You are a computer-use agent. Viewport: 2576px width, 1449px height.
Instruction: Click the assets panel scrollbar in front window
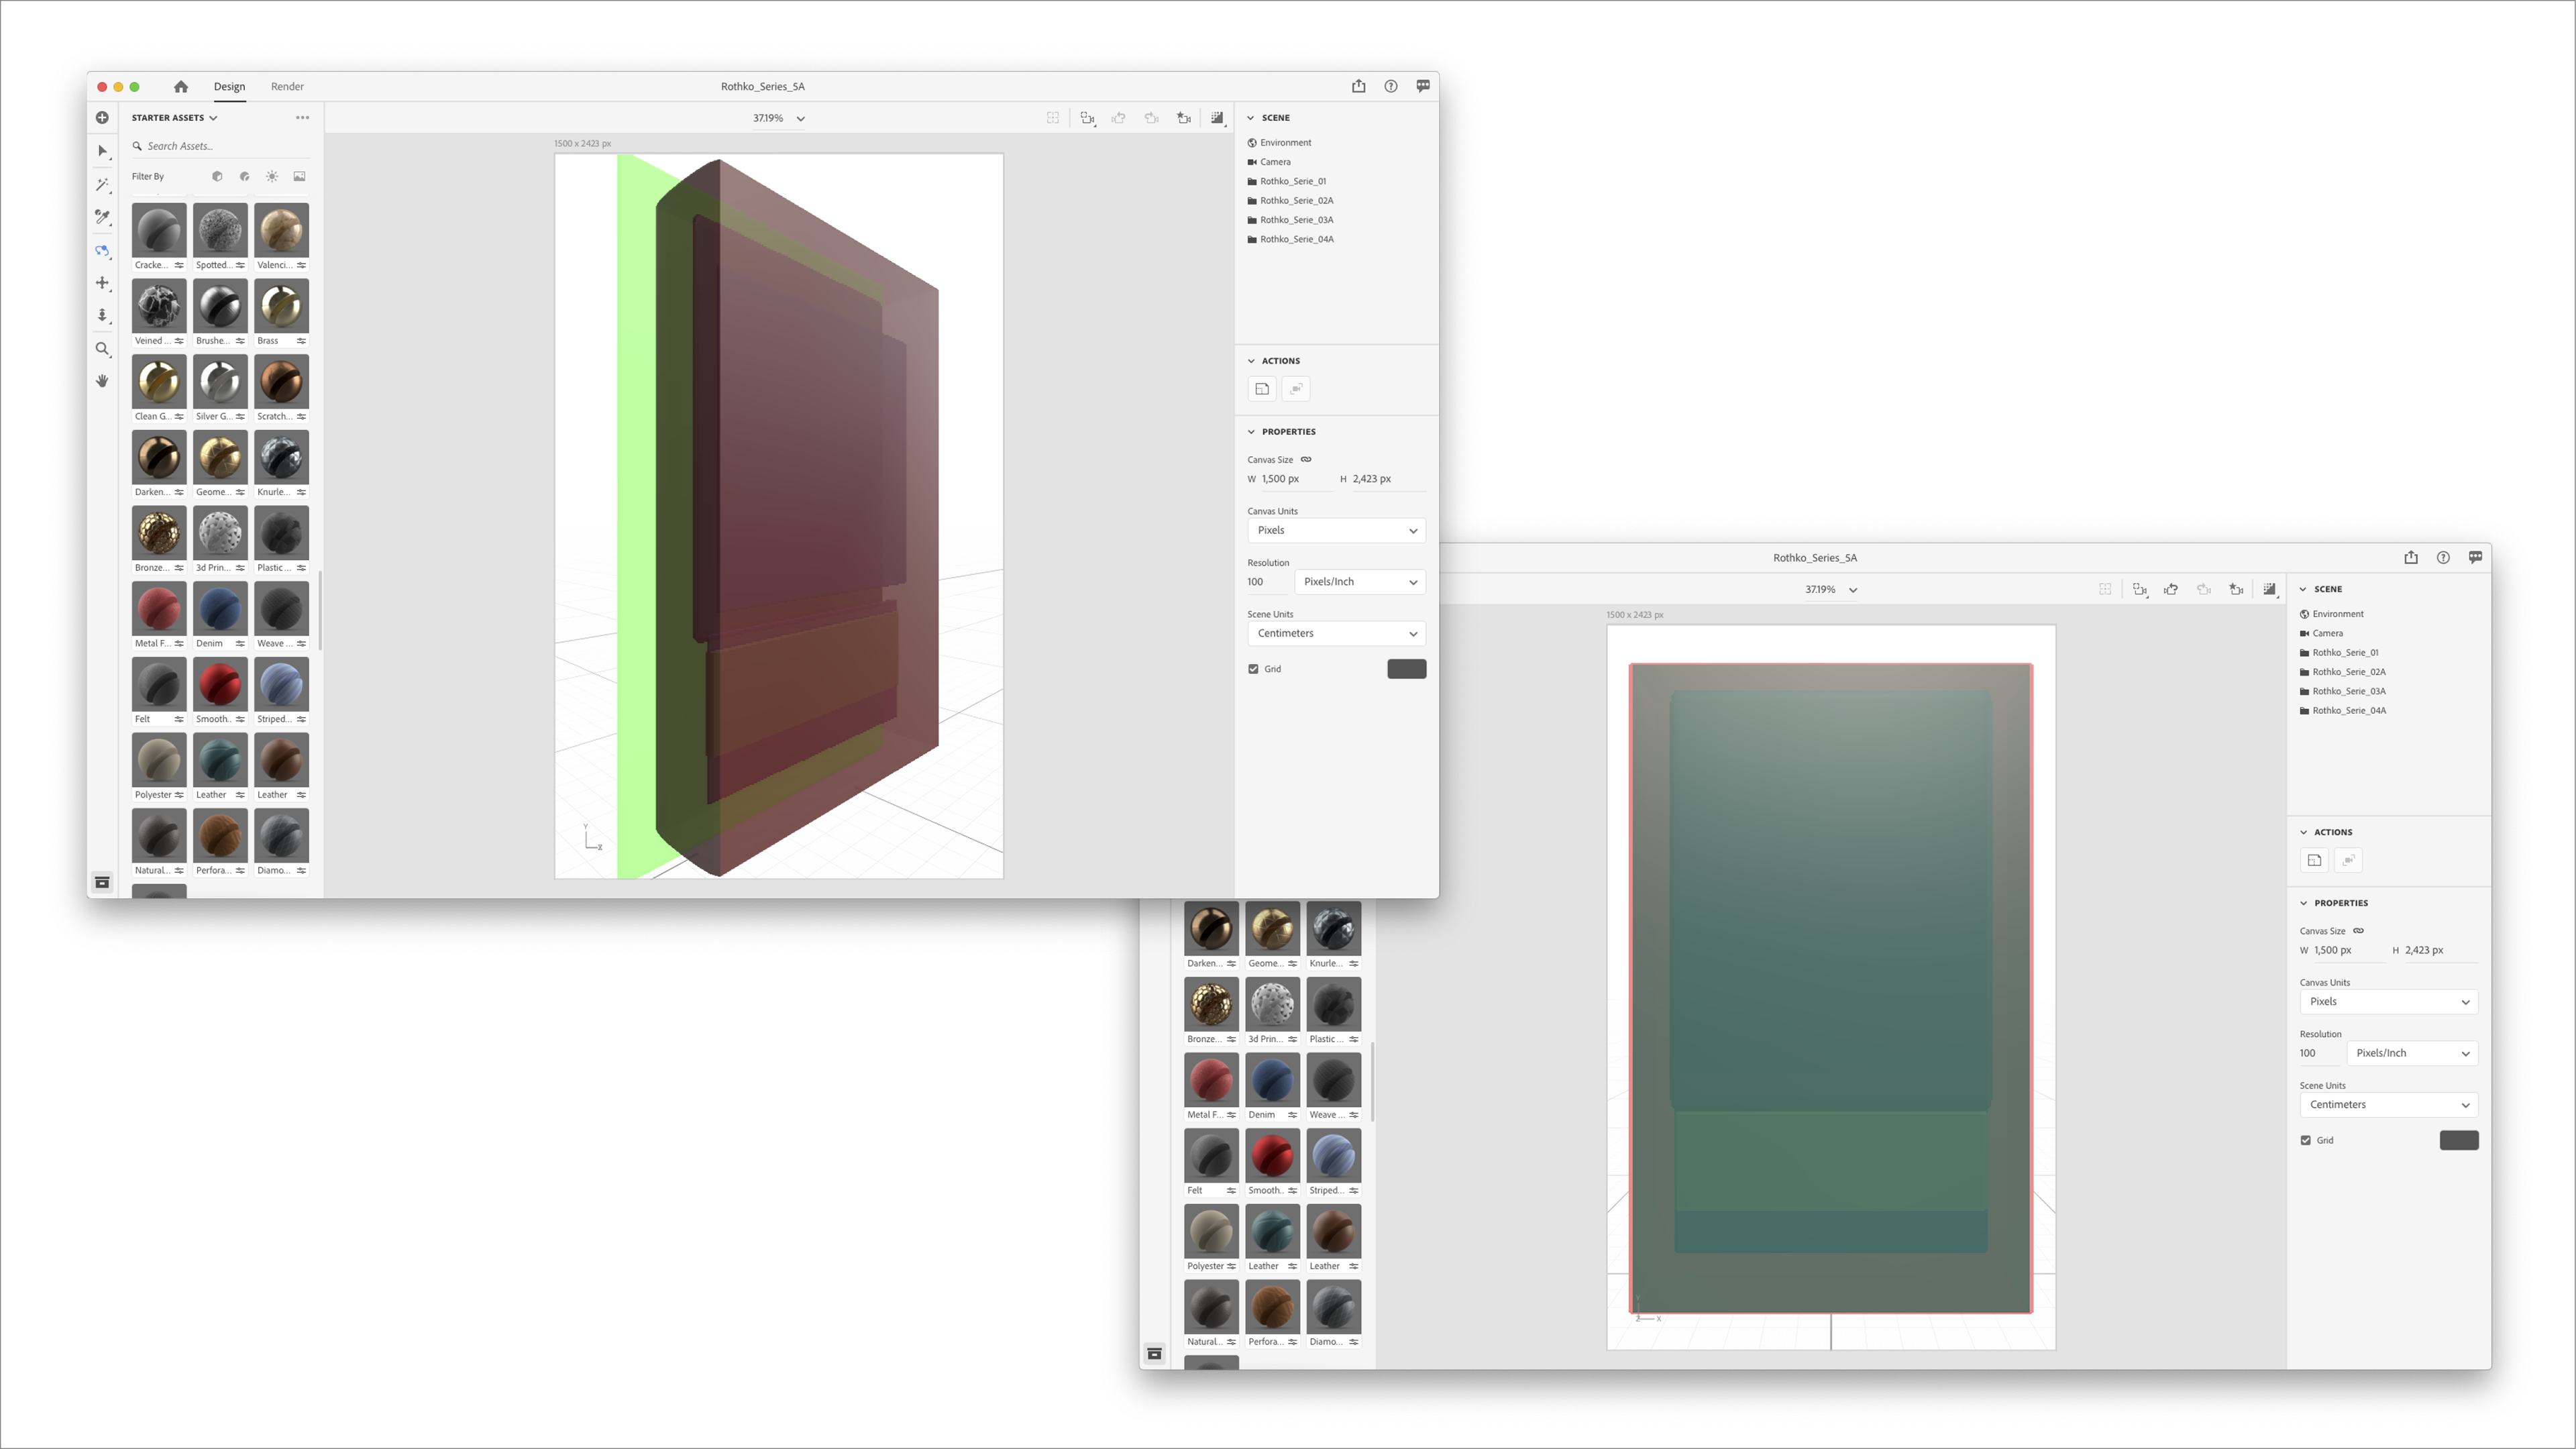pos(320,610)
